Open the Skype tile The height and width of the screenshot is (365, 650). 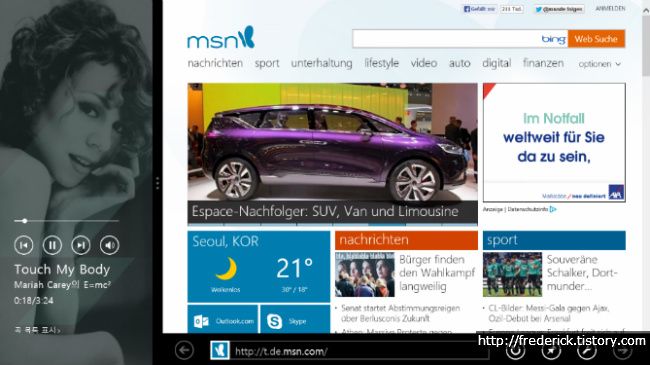(295, 319)
